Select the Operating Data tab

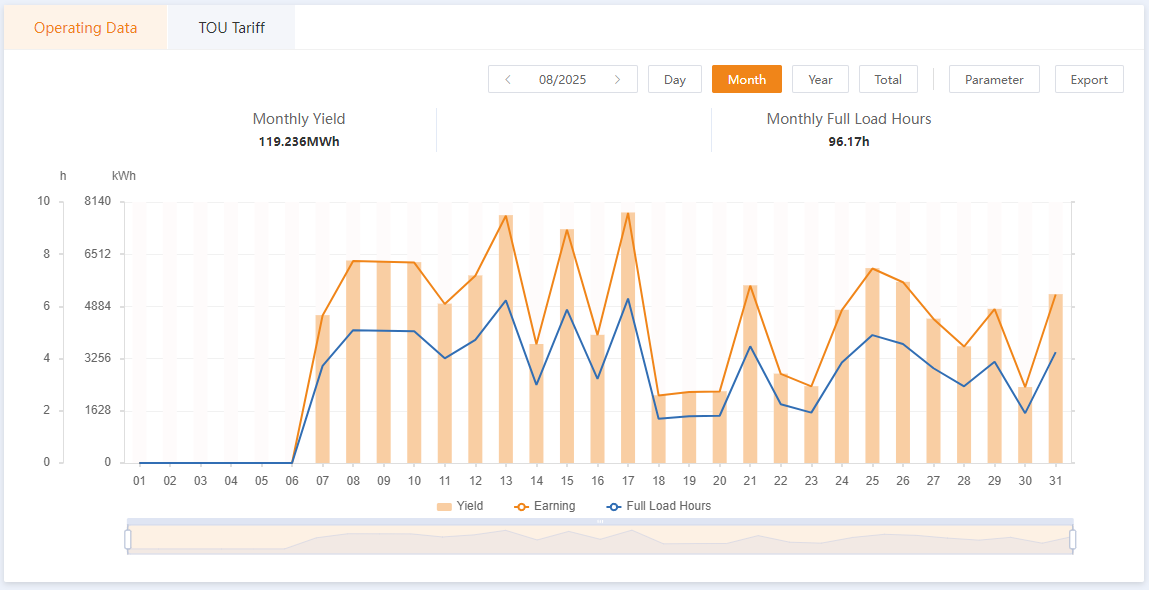[85, 28]
